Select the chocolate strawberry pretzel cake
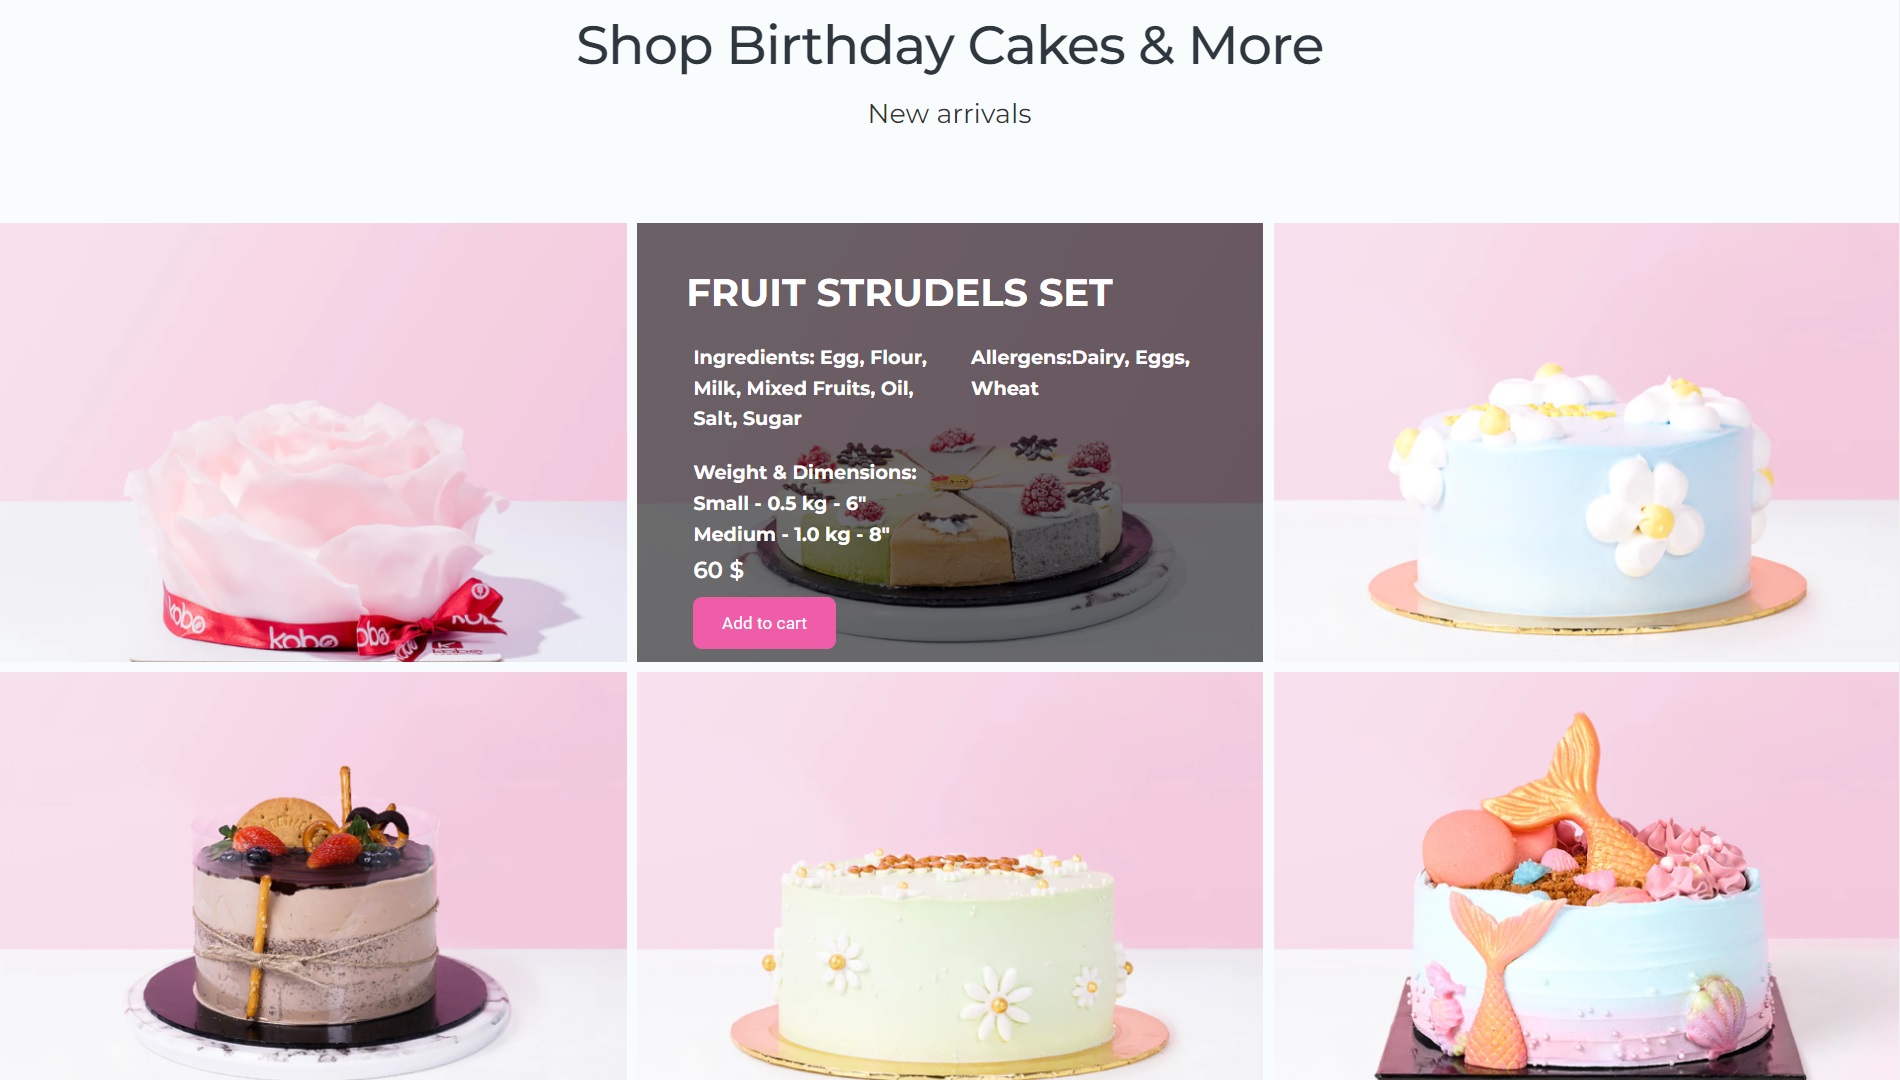This screenshot has width=1900, height=1080. [313, 876]
